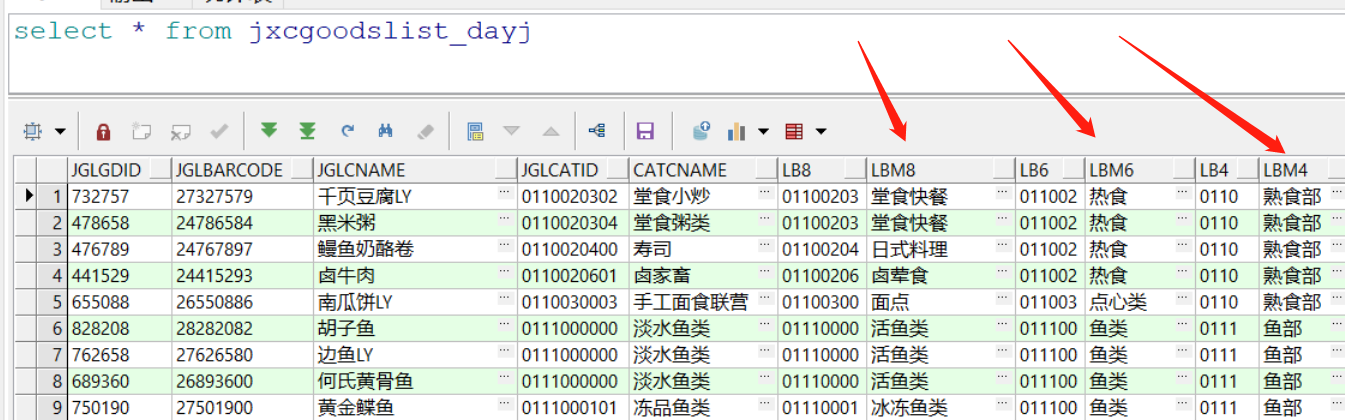The image size is (1345, 420).
Task: Click the JGLGDID column header
Action: (118, 169)
